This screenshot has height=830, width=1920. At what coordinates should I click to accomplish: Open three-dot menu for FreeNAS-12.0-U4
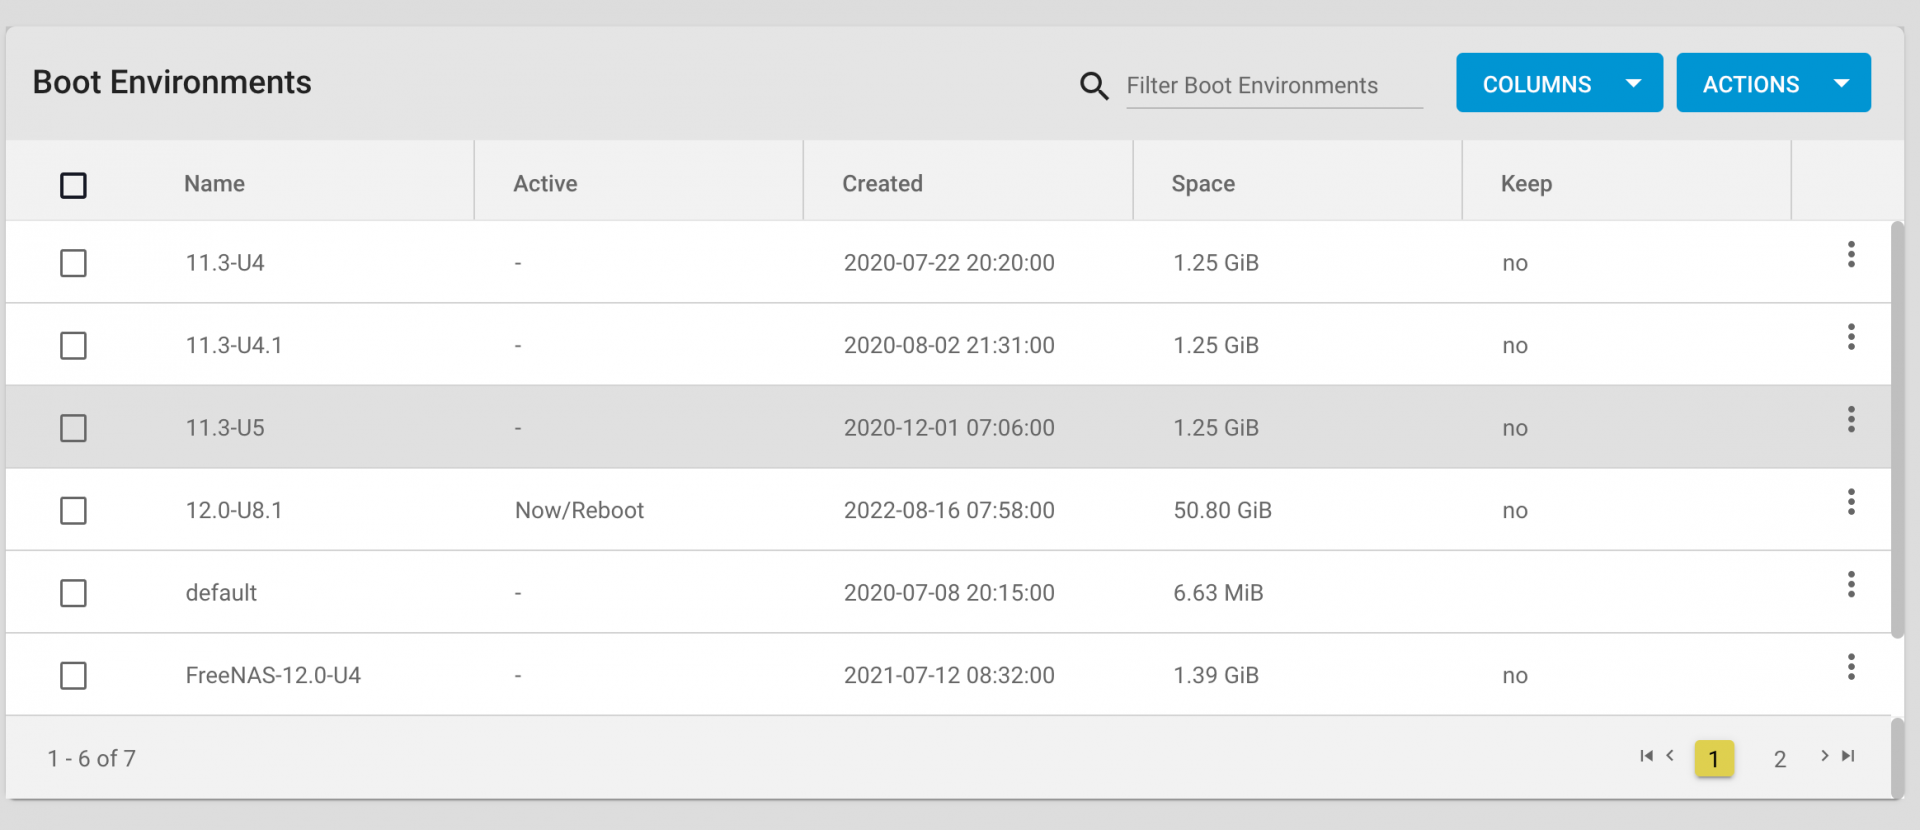pos(1851,667)
